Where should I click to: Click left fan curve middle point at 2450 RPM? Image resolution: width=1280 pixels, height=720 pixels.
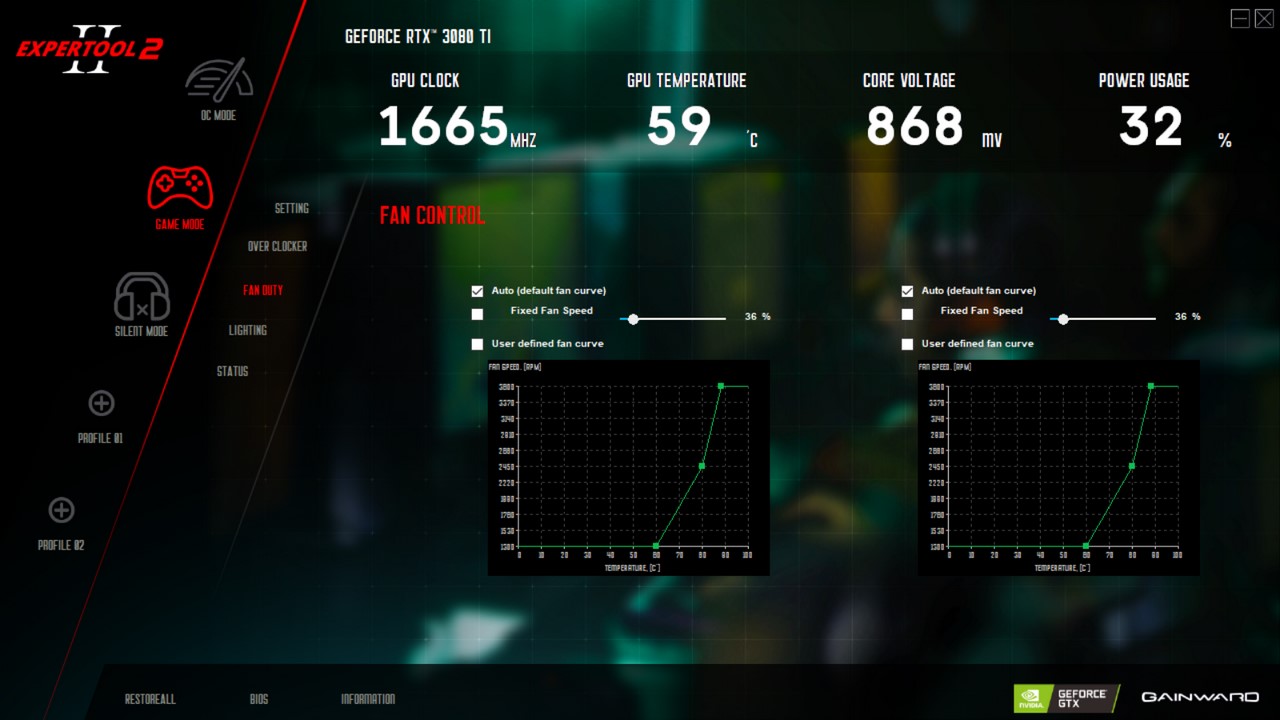coord(702,466)
